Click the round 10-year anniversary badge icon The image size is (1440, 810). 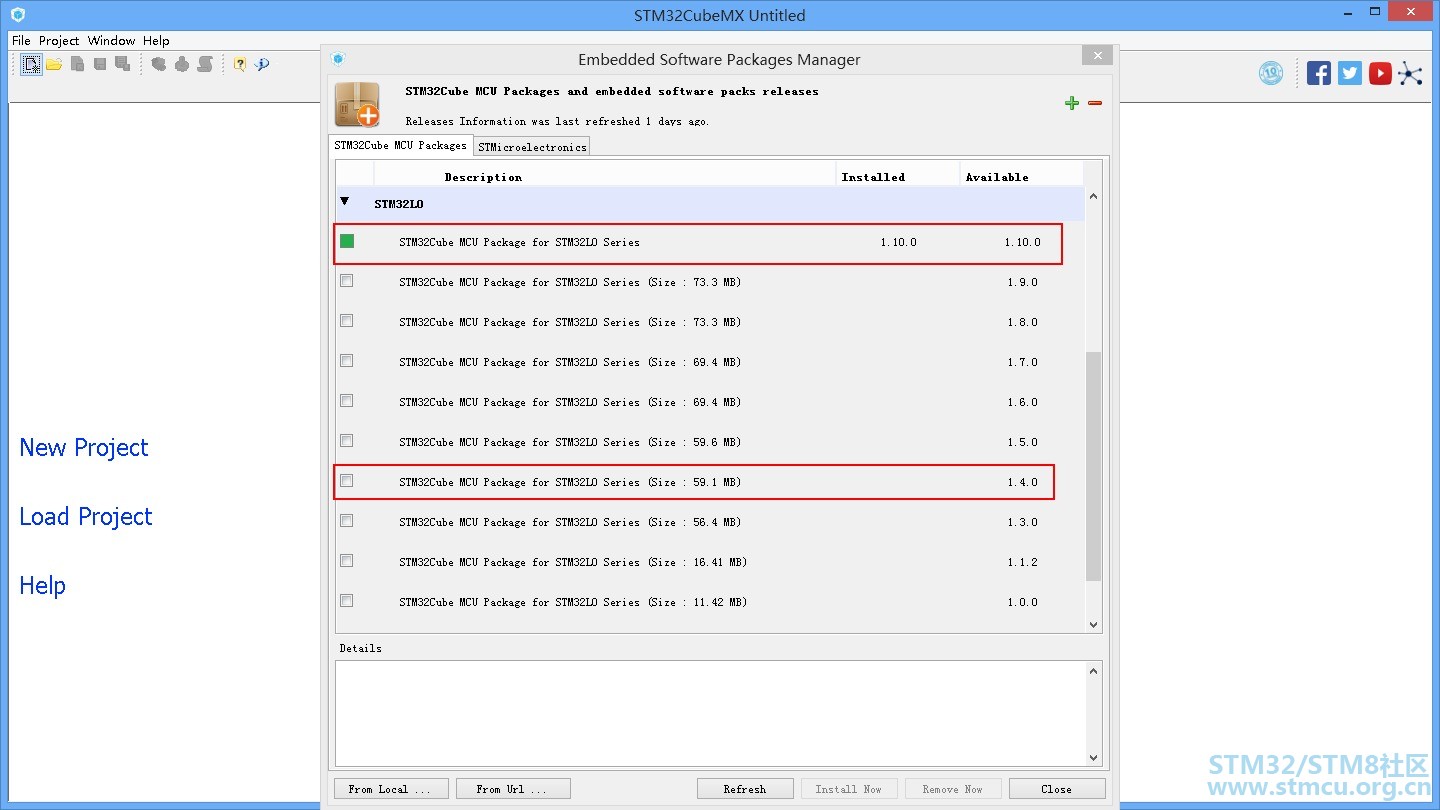tap(1271, 73)
